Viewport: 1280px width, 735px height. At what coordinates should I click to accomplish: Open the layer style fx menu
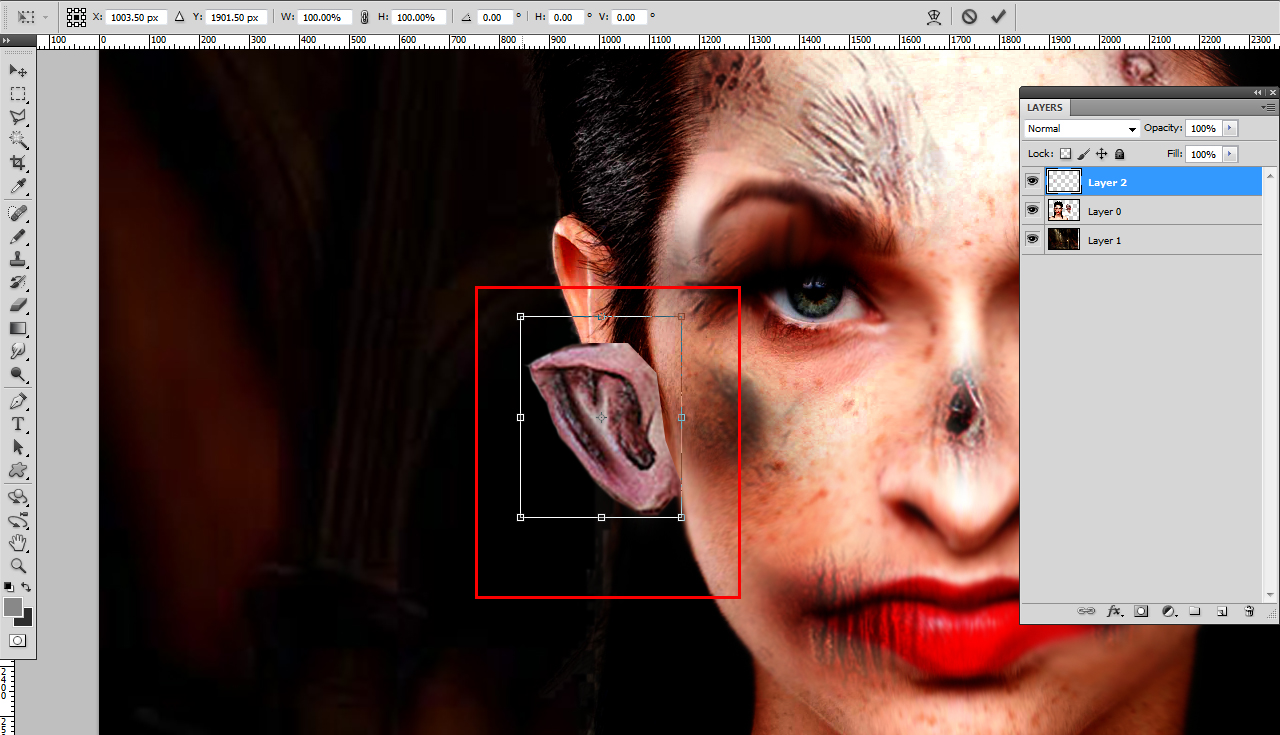click(1114, 611)
